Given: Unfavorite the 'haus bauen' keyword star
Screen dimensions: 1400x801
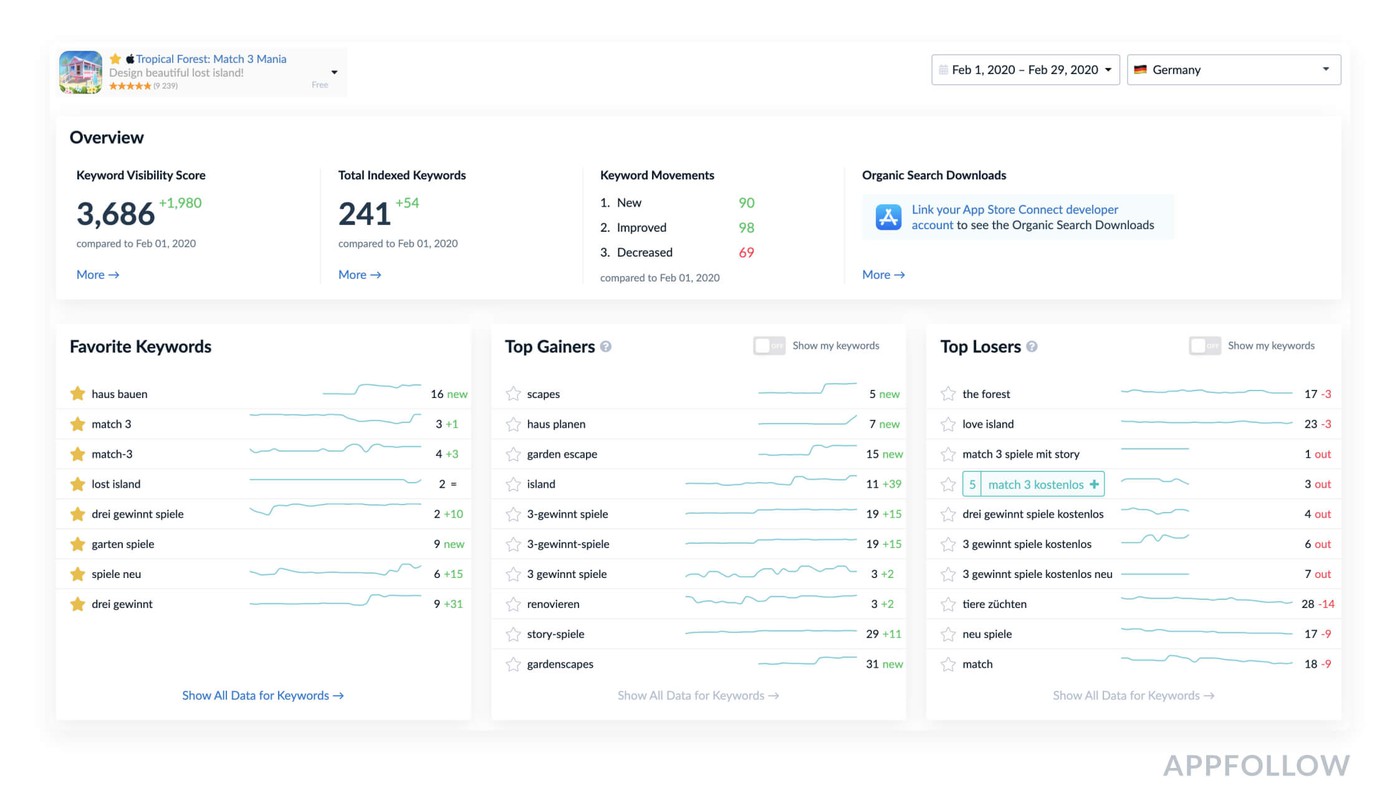Looking at the screenshot, I should pyautogui.click(x=78, y=394).
